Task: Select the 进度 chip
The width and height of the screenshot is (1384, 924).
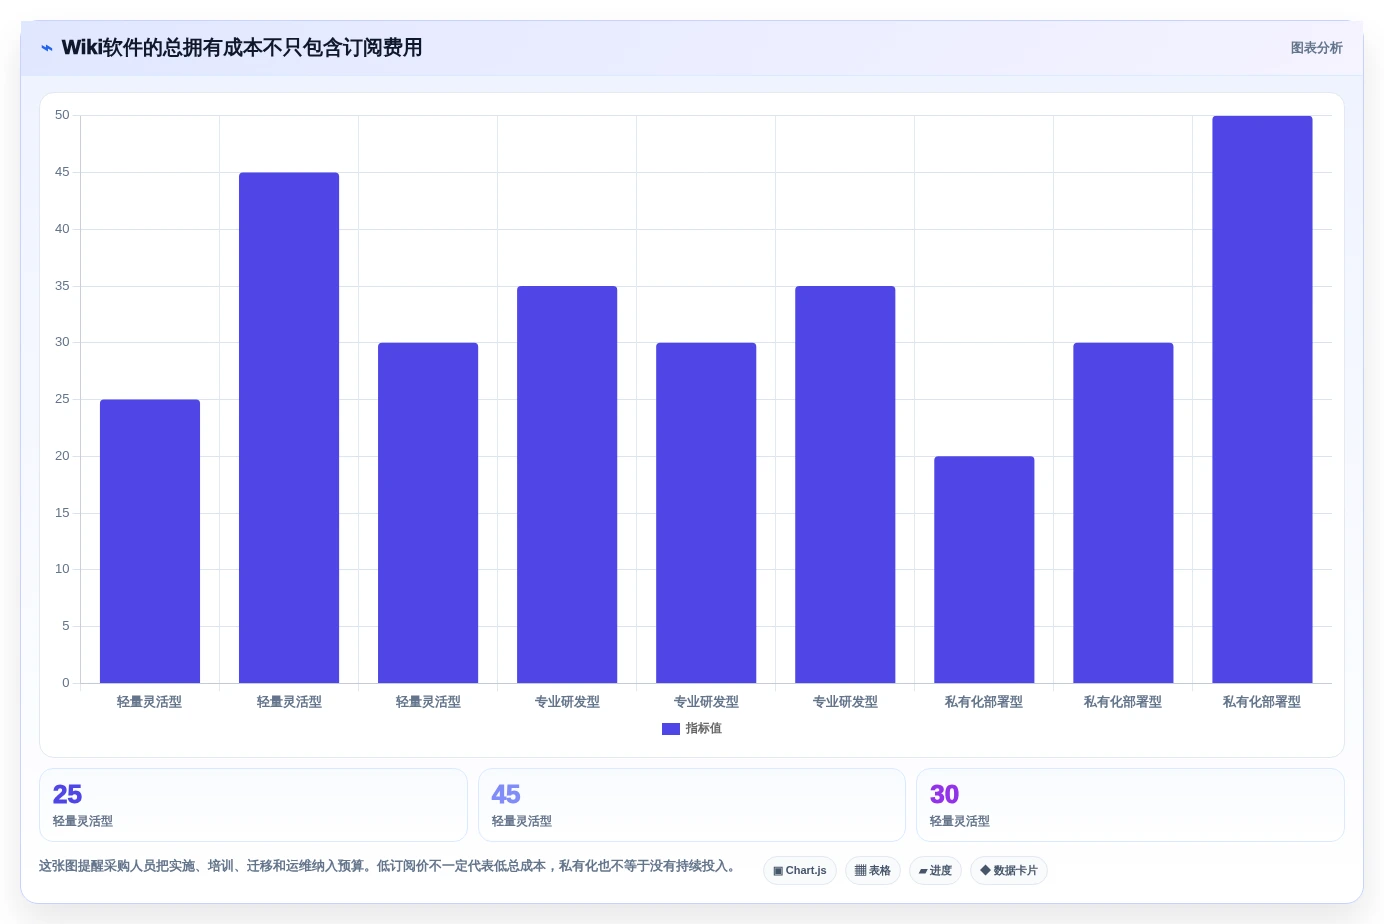Action: (935, 871)
